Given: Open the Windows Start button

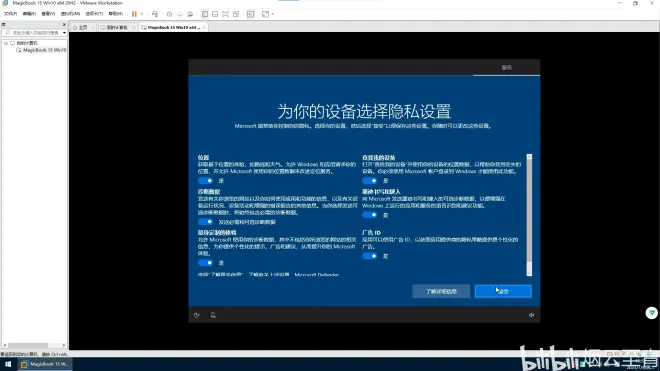Looking at the screenshot, I should click(x=8, y=364).
